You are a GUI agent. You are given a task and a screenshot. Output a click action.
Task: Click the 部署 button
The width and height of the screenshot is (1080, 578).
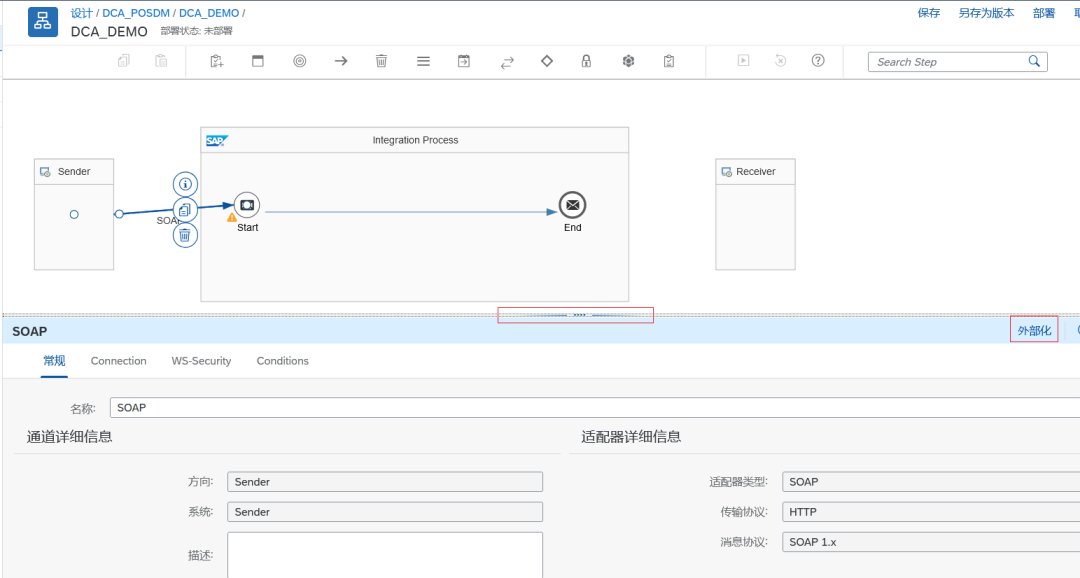click(1043, 13)
